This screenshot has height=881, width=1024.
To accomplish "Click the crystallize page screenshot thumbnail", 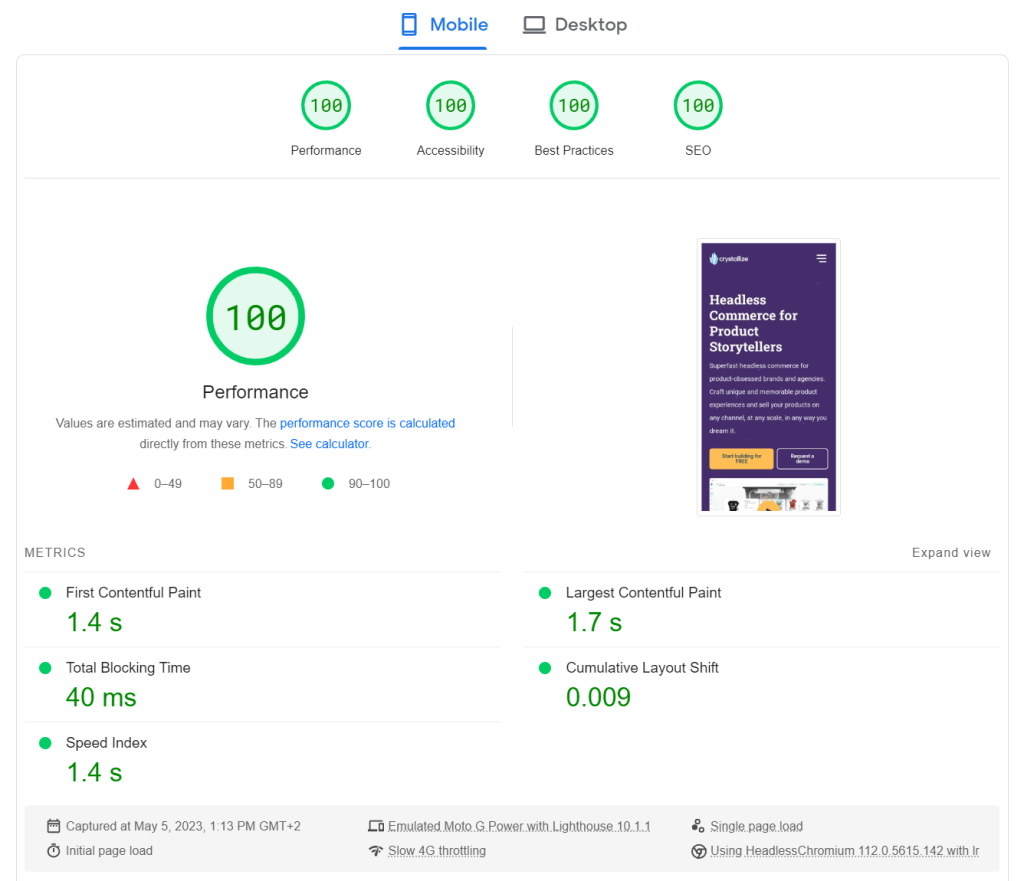I will coord(768,377).
